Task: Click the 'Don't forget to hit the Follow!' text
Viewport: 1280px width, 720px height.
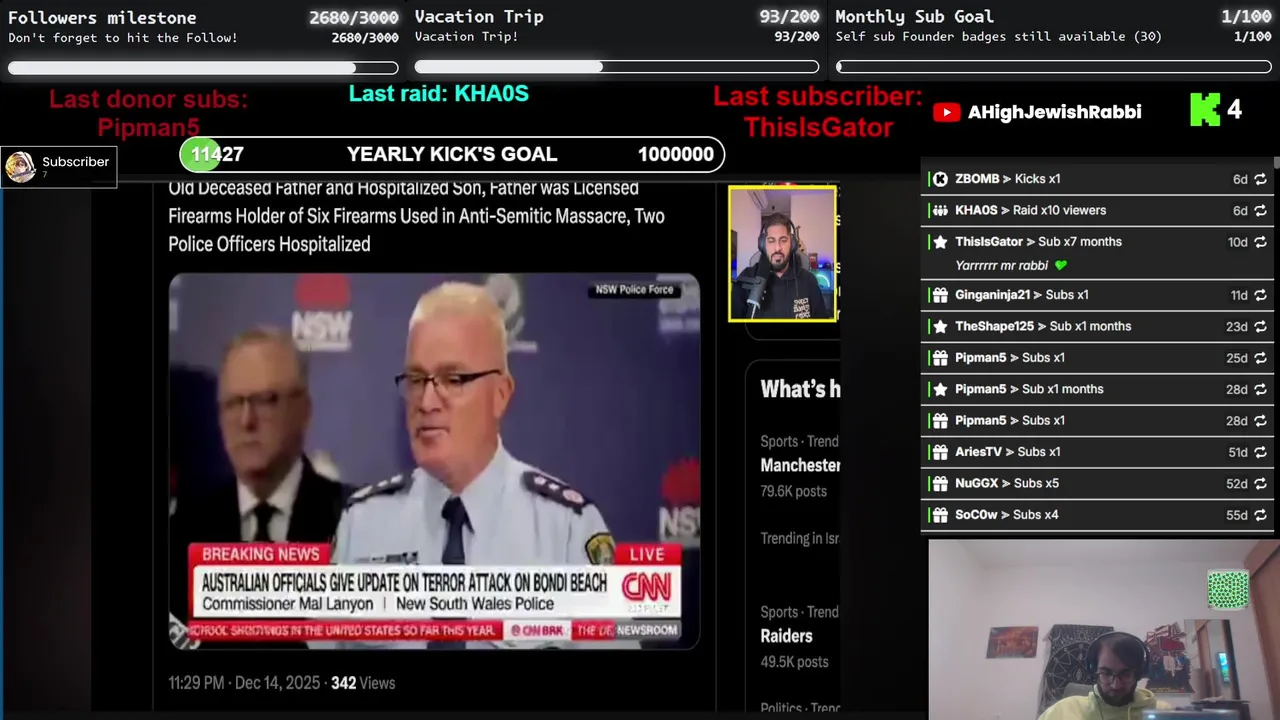Action: pyautogui.click(x=123, y=38)
